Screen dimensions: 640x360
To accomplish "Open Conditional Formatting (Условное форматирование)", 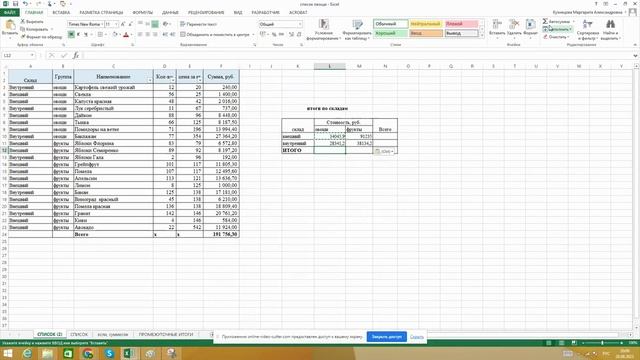I will (324, 29).
